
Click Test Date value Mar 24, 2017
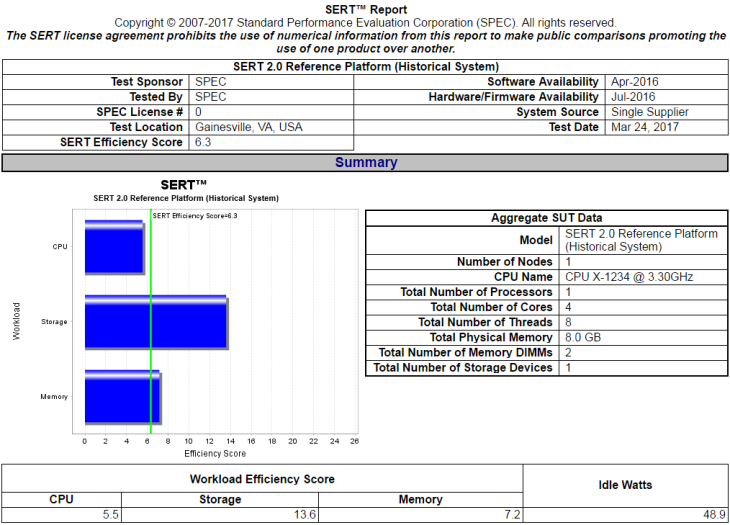click(x=645, y=127)
